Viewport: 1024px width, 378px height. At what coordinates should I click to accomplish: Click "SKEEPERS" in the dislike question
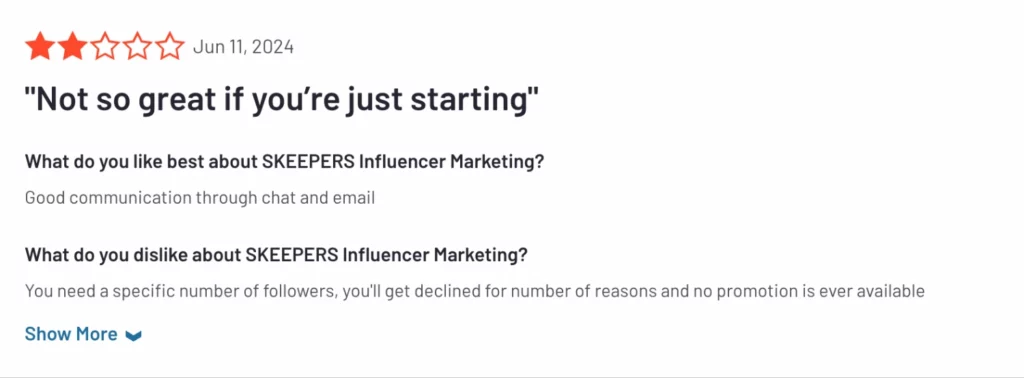pos(291,255)
